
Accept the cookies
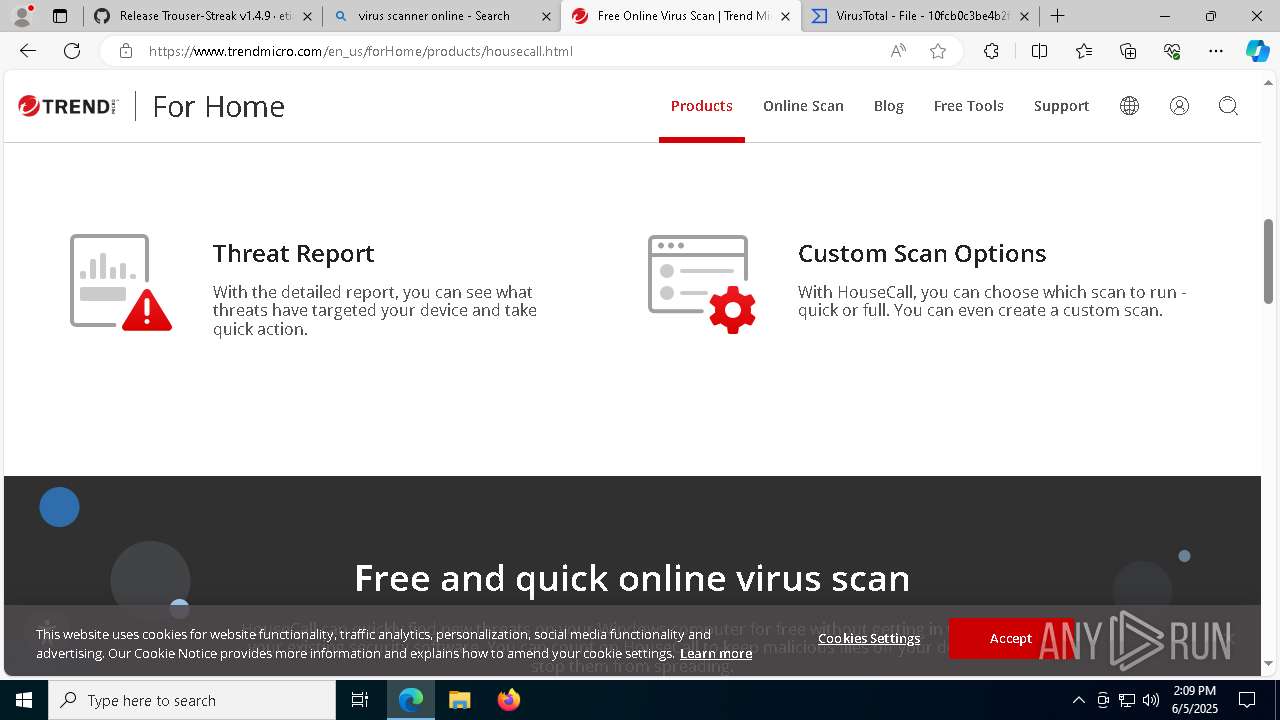[1010, 638]
